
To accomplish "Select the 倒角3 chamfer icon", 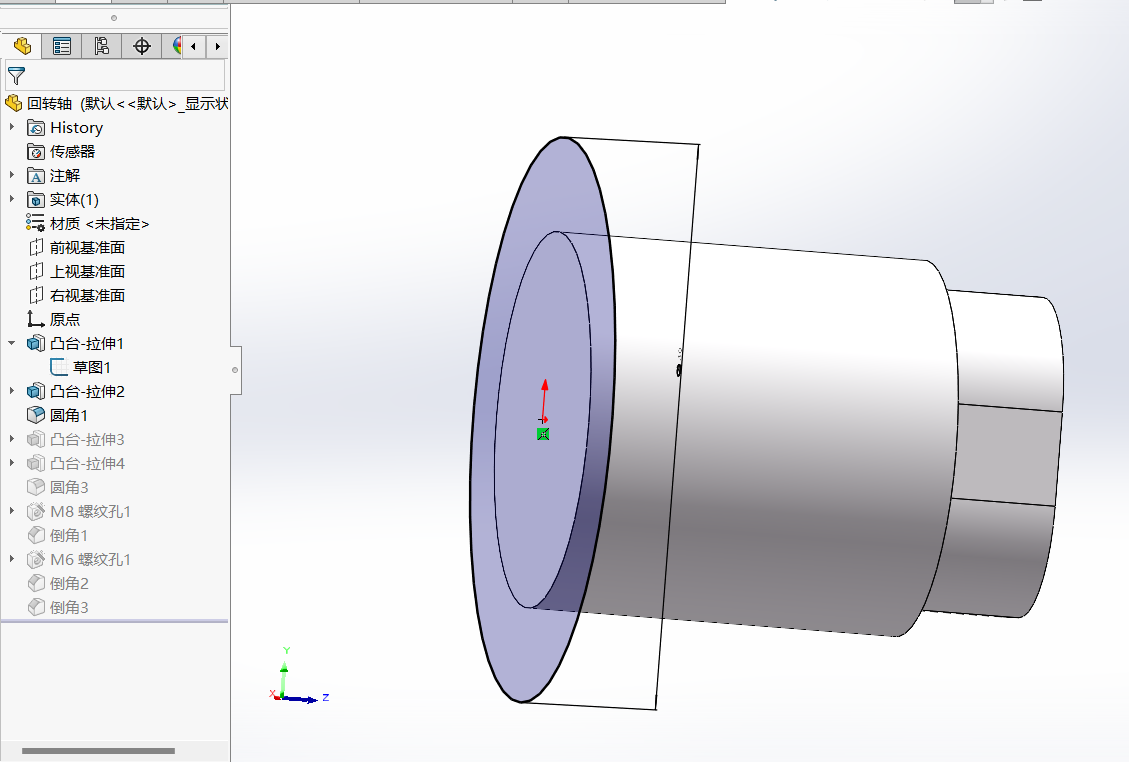I will point(35,607).
